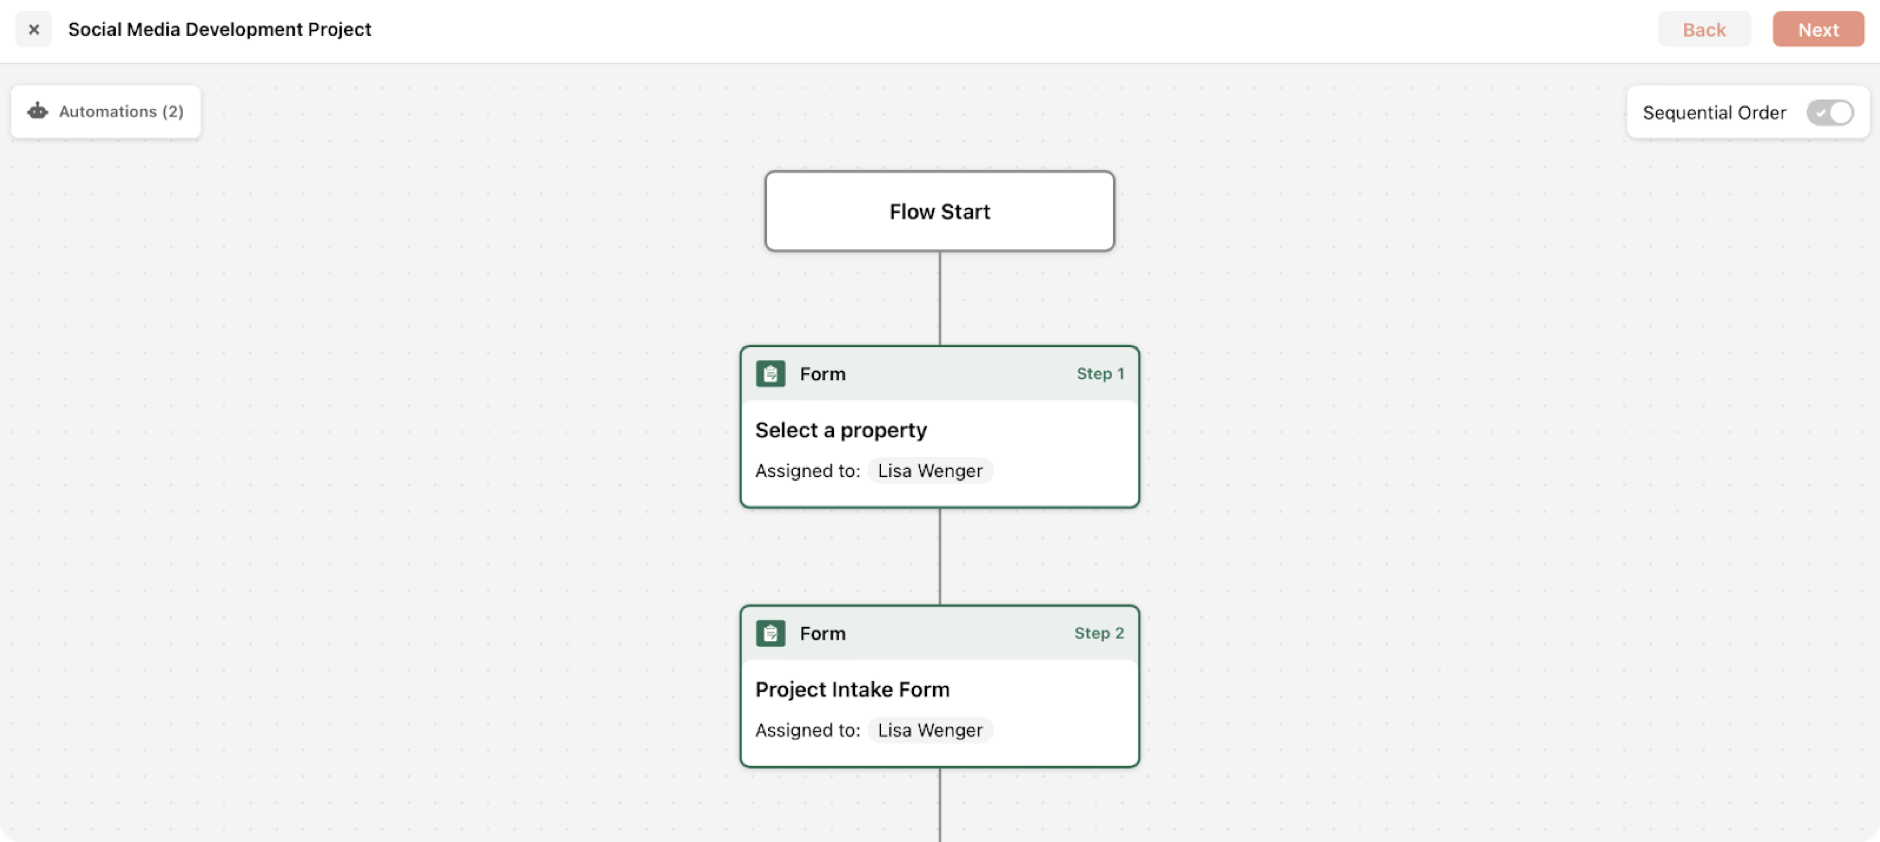This screenshot has width=1880, height=842.
Task: Click the Automations robot icon
Action: [38, 111]
